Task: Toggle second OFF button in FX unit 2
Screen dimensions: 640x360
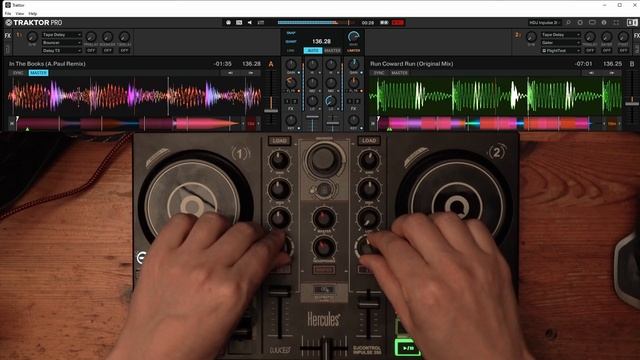Action: [x=607, y=50]
